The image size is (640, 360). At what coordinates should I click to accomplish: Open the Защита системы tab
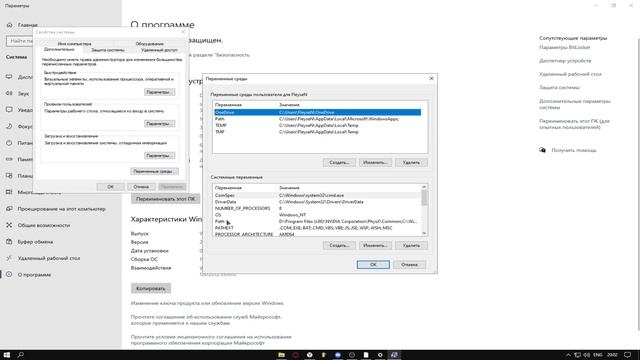point(108,50)
